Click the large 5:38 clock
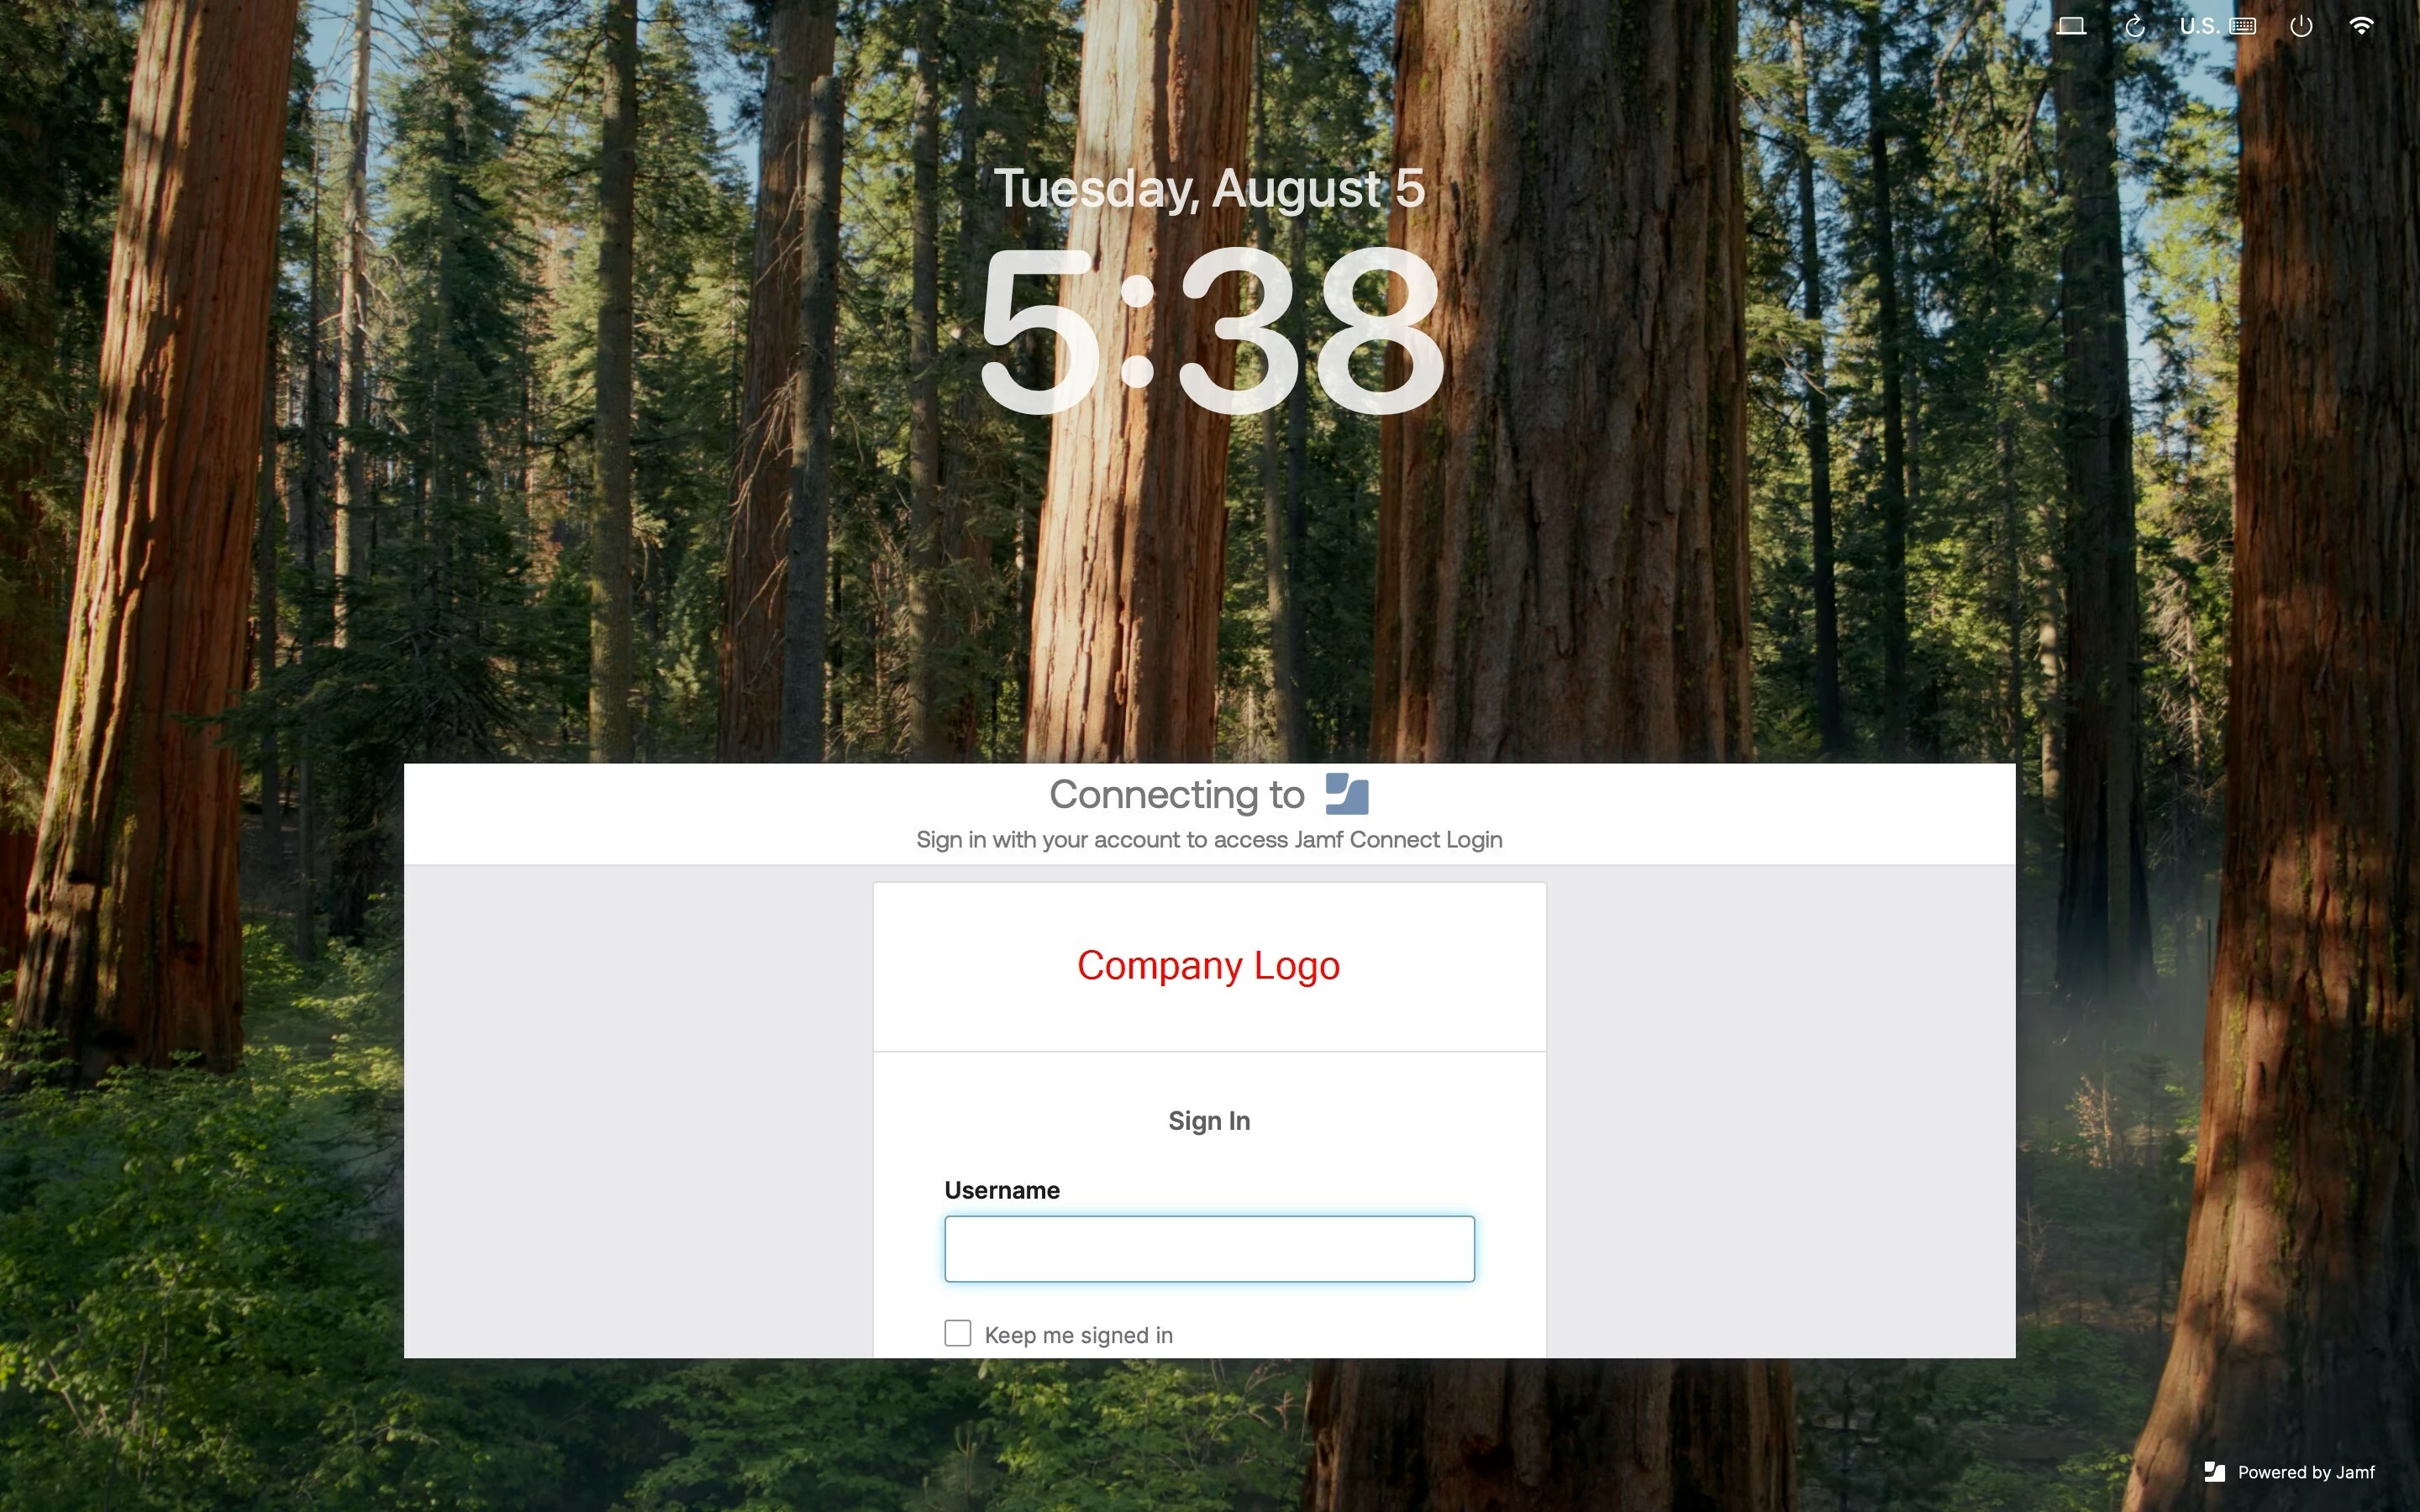2420x1512 pixels. [x=1211, y=329]
